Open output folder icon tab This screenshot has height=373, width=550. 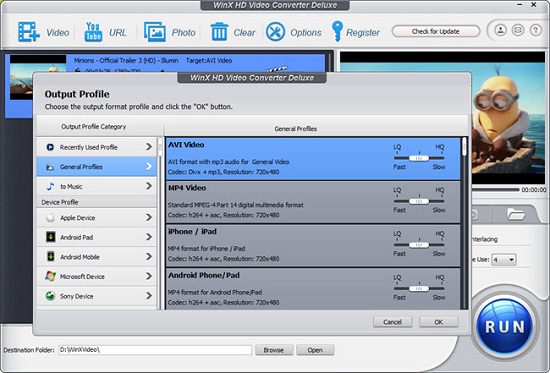[516, 214]
